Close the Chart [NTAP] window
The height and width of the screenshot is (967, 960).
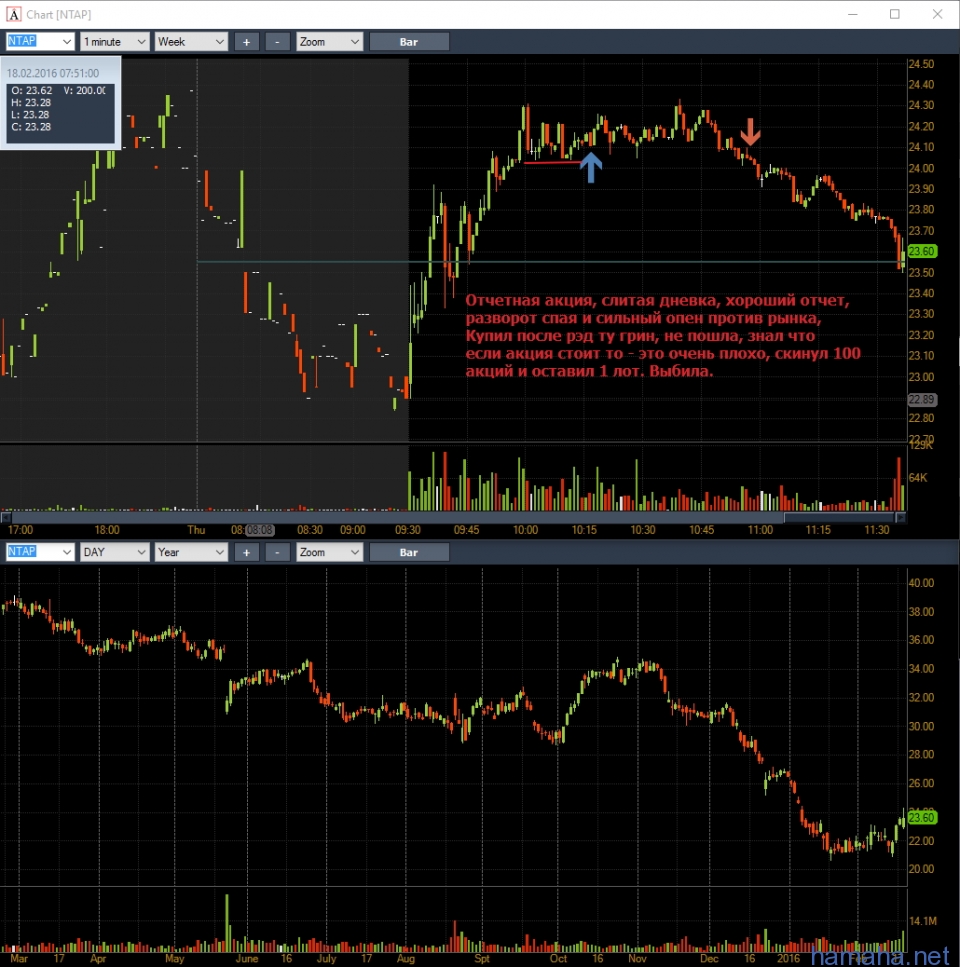937,14
